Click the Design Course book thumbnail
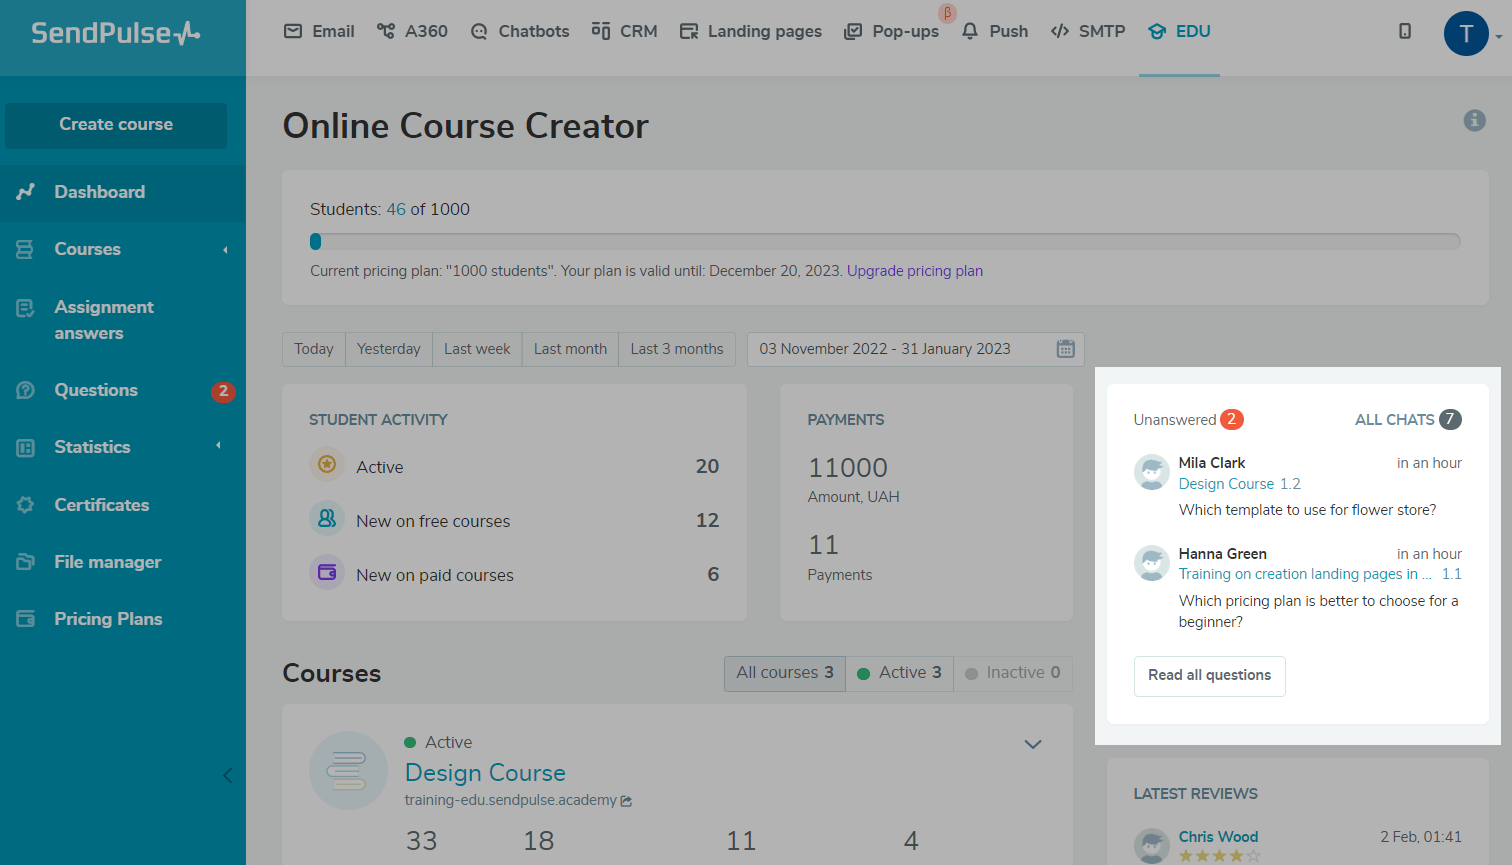The image size is (1512, 865). click(348, 770)
